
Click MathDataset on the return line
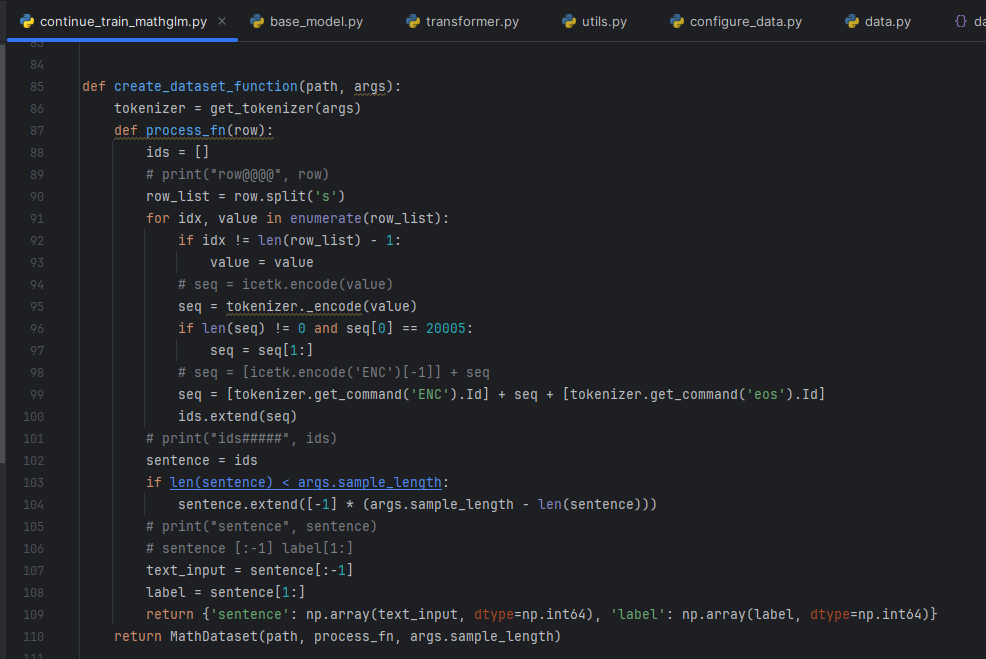click(214, 636)
